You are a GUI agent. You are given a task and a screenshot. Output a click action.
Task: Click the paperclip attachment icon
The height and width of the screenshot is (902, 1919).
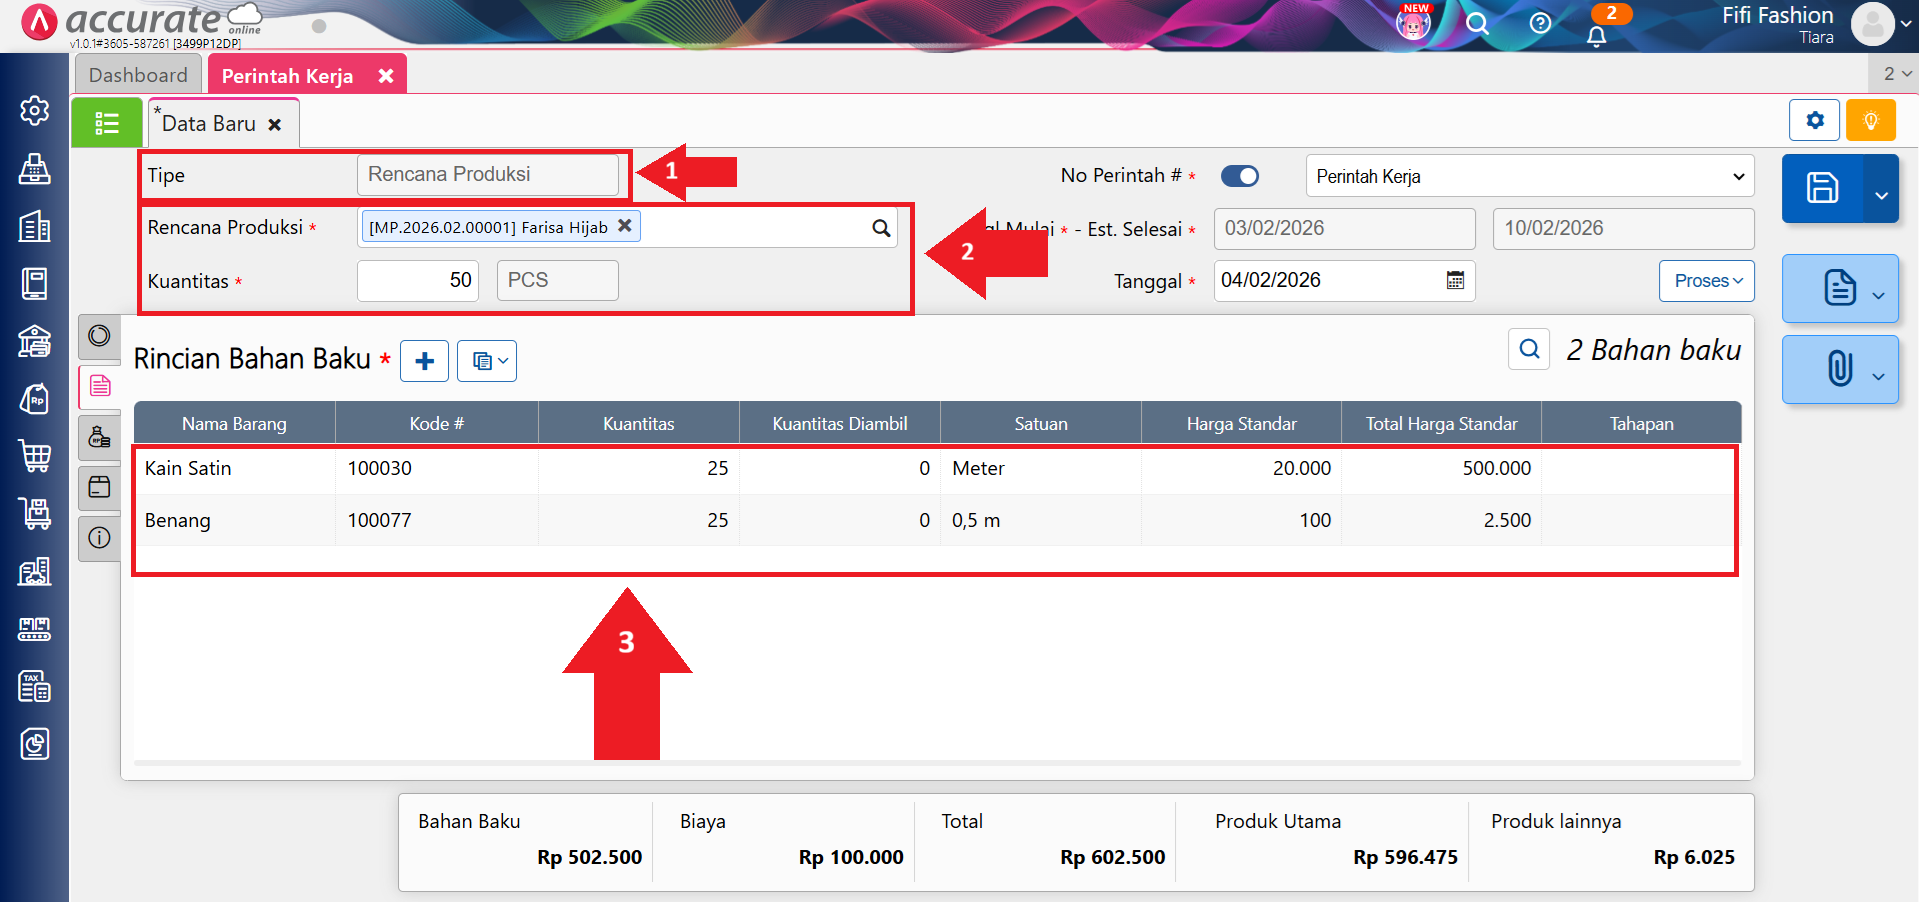(x=1839, y=369)
